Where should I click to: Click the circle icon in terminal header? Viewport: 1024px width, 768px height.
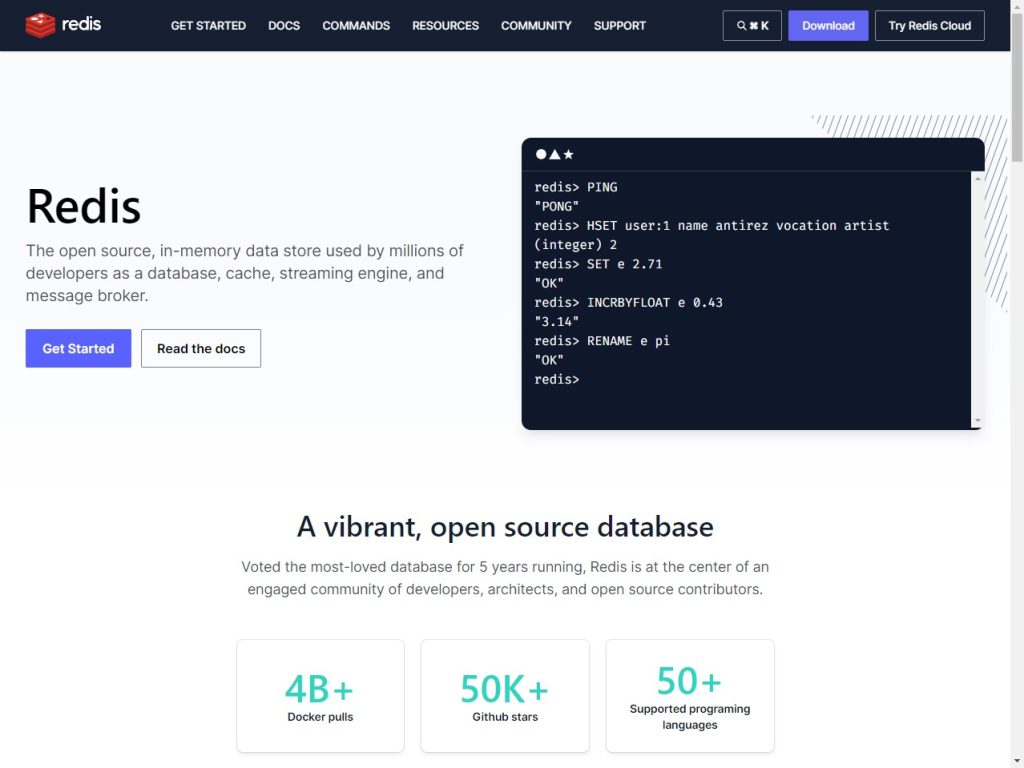[541, 154]
